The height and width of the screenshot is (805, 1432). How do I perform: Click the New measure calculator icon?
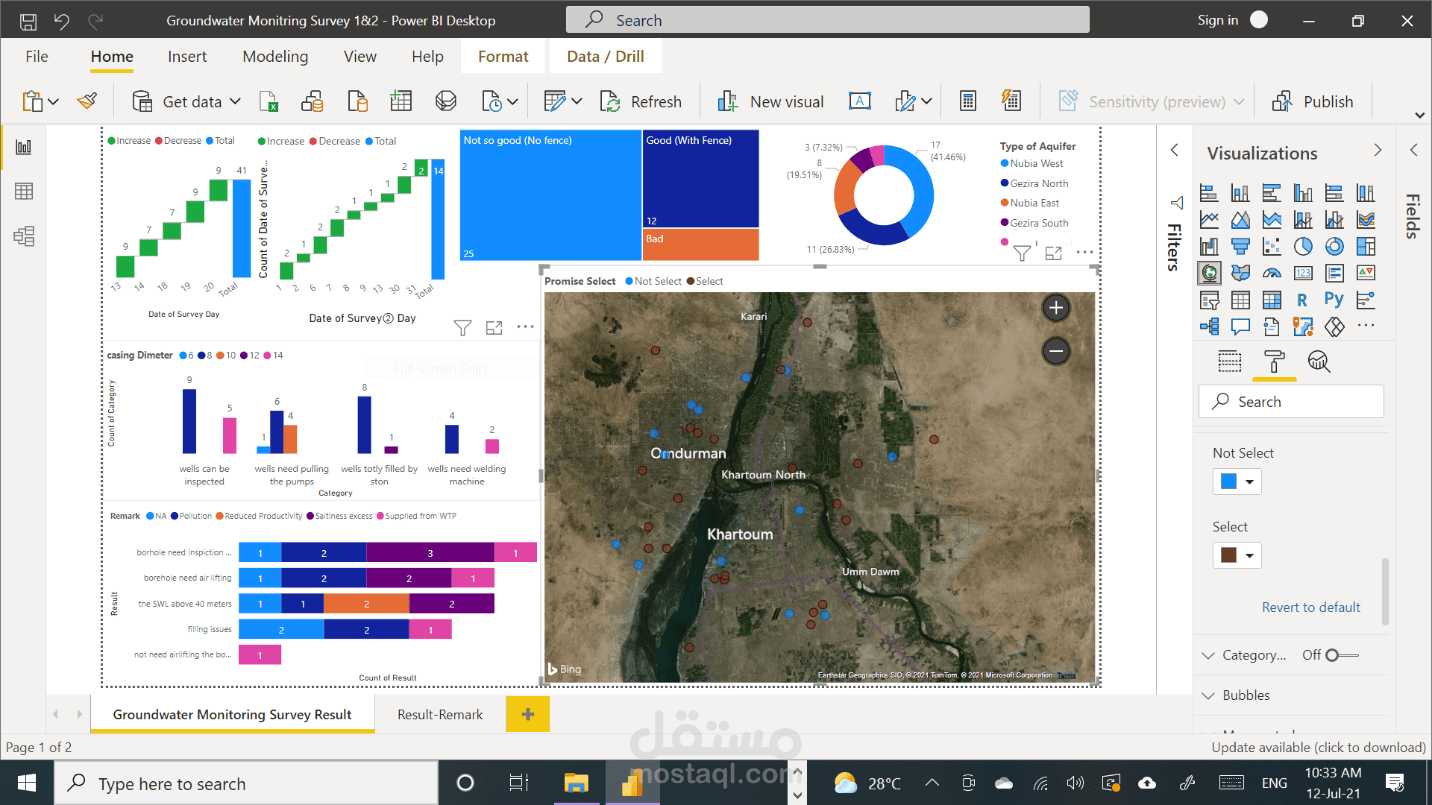click(967, 101)
